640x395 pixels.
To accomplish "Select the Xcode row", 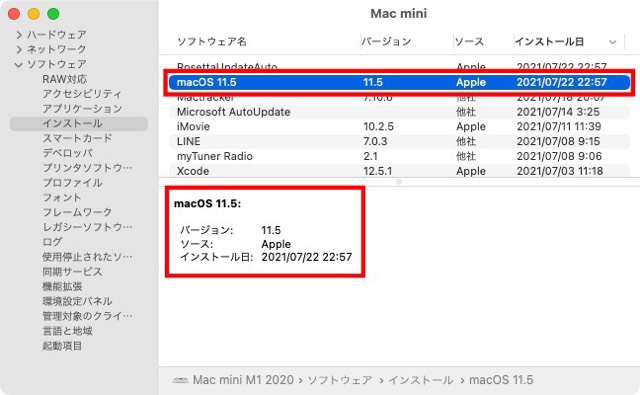I will coord(399,171).
